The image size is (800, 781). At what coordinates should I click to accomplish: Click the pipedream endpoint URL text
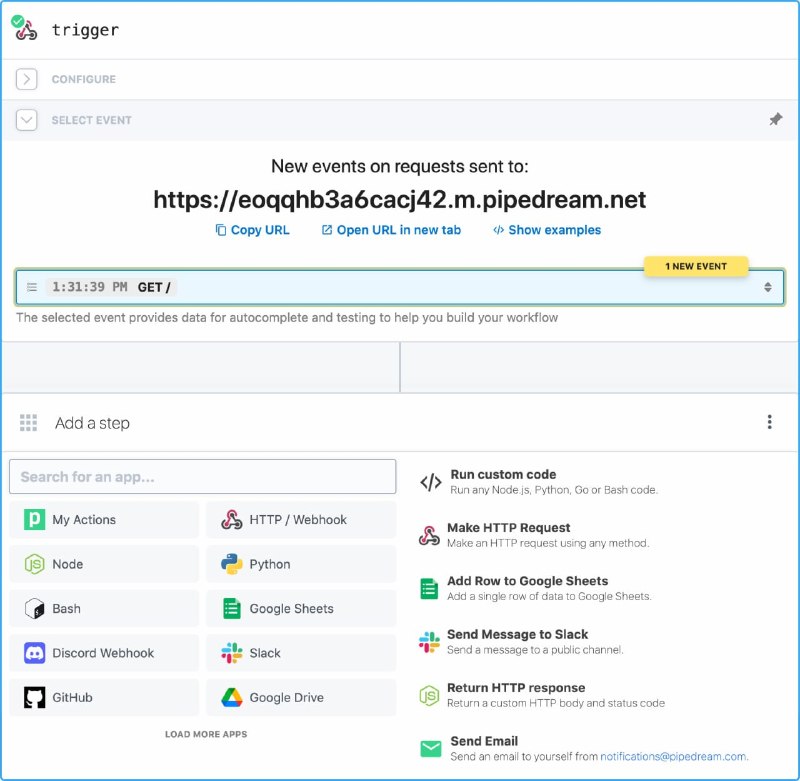point(399,199)
